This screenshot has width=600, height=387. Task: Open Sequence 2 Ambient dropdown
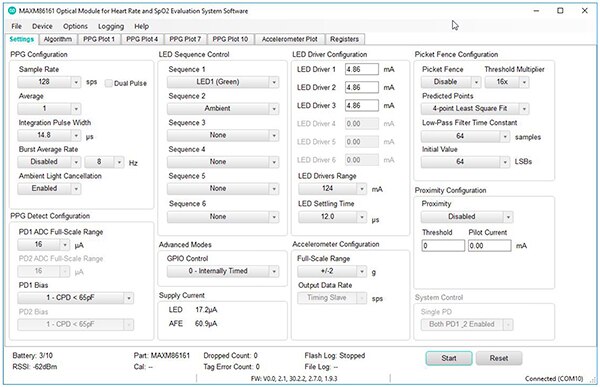[x=223, y=109]
